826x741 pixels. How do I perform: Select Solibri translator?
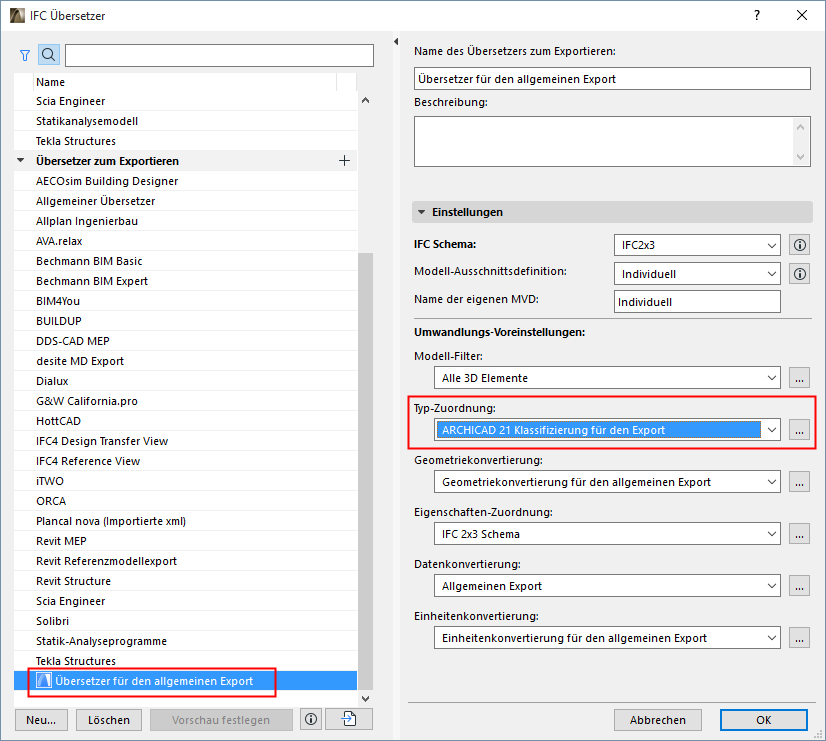185,621
